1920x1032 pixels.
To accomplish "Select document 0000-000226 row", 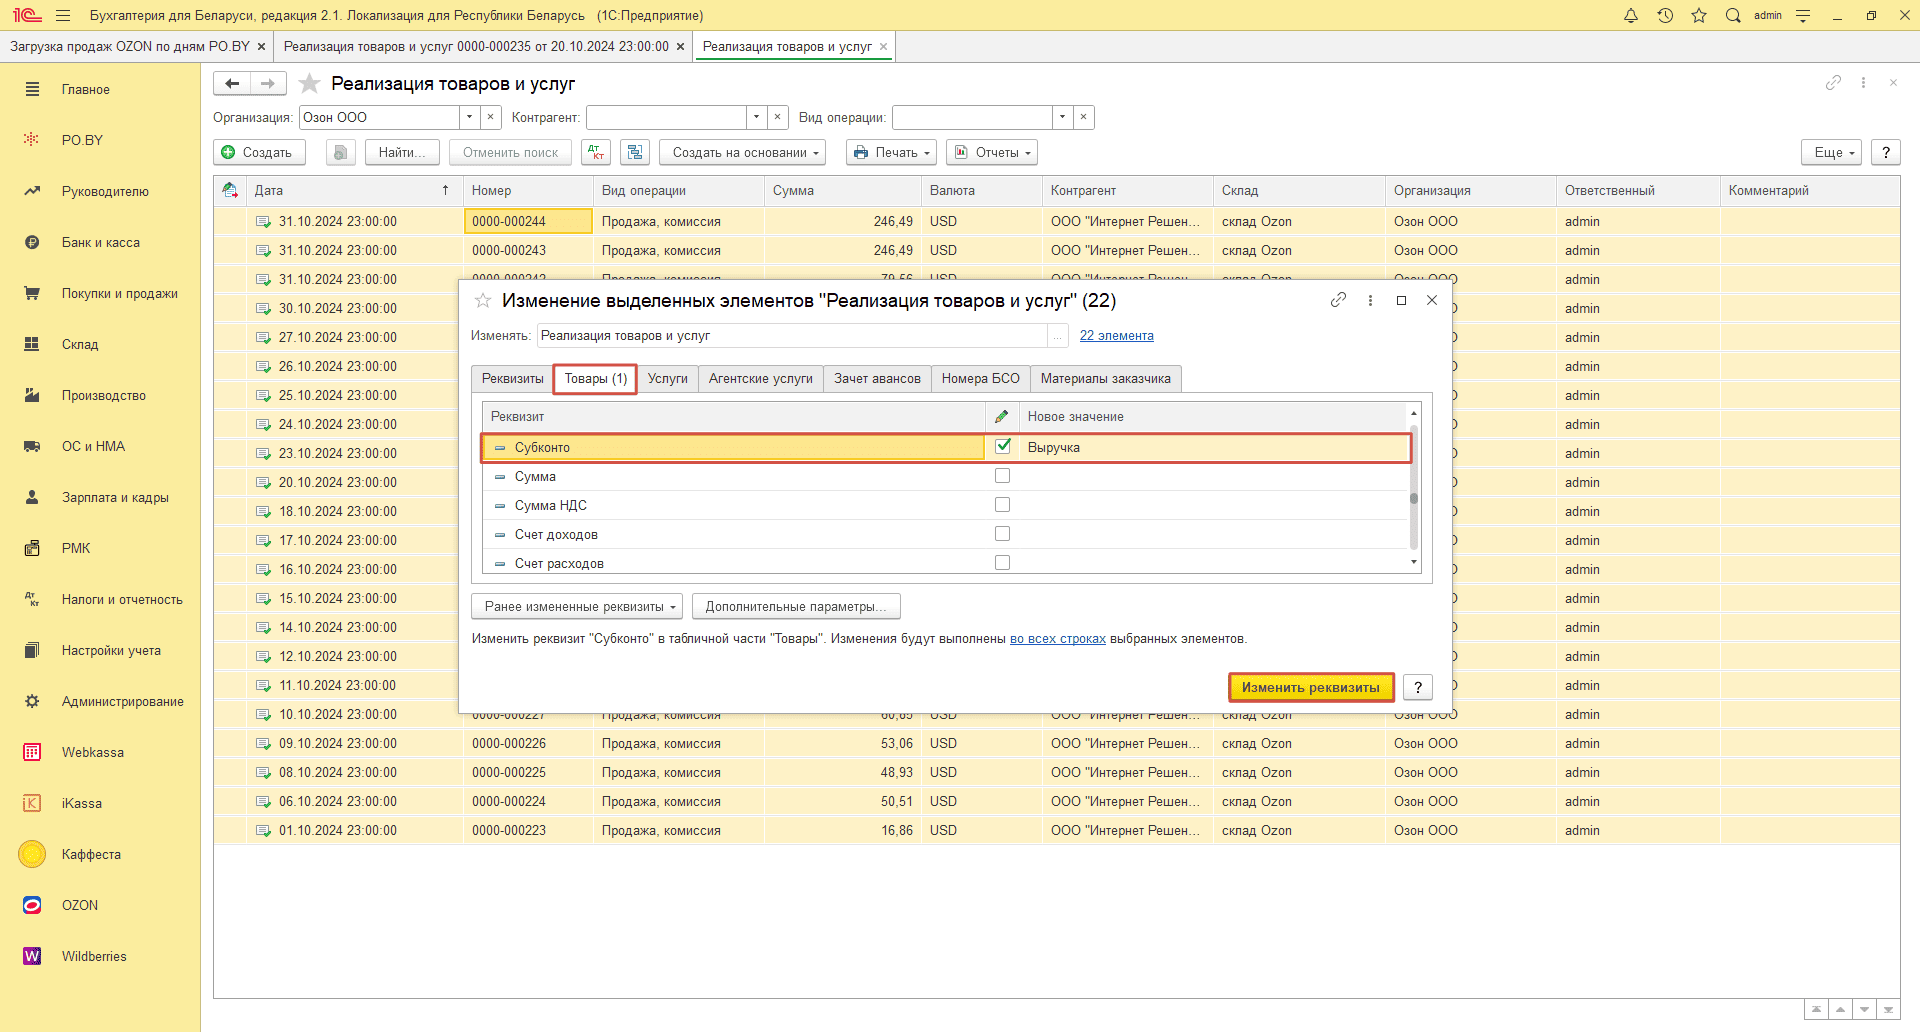I will coord(1056,744).
